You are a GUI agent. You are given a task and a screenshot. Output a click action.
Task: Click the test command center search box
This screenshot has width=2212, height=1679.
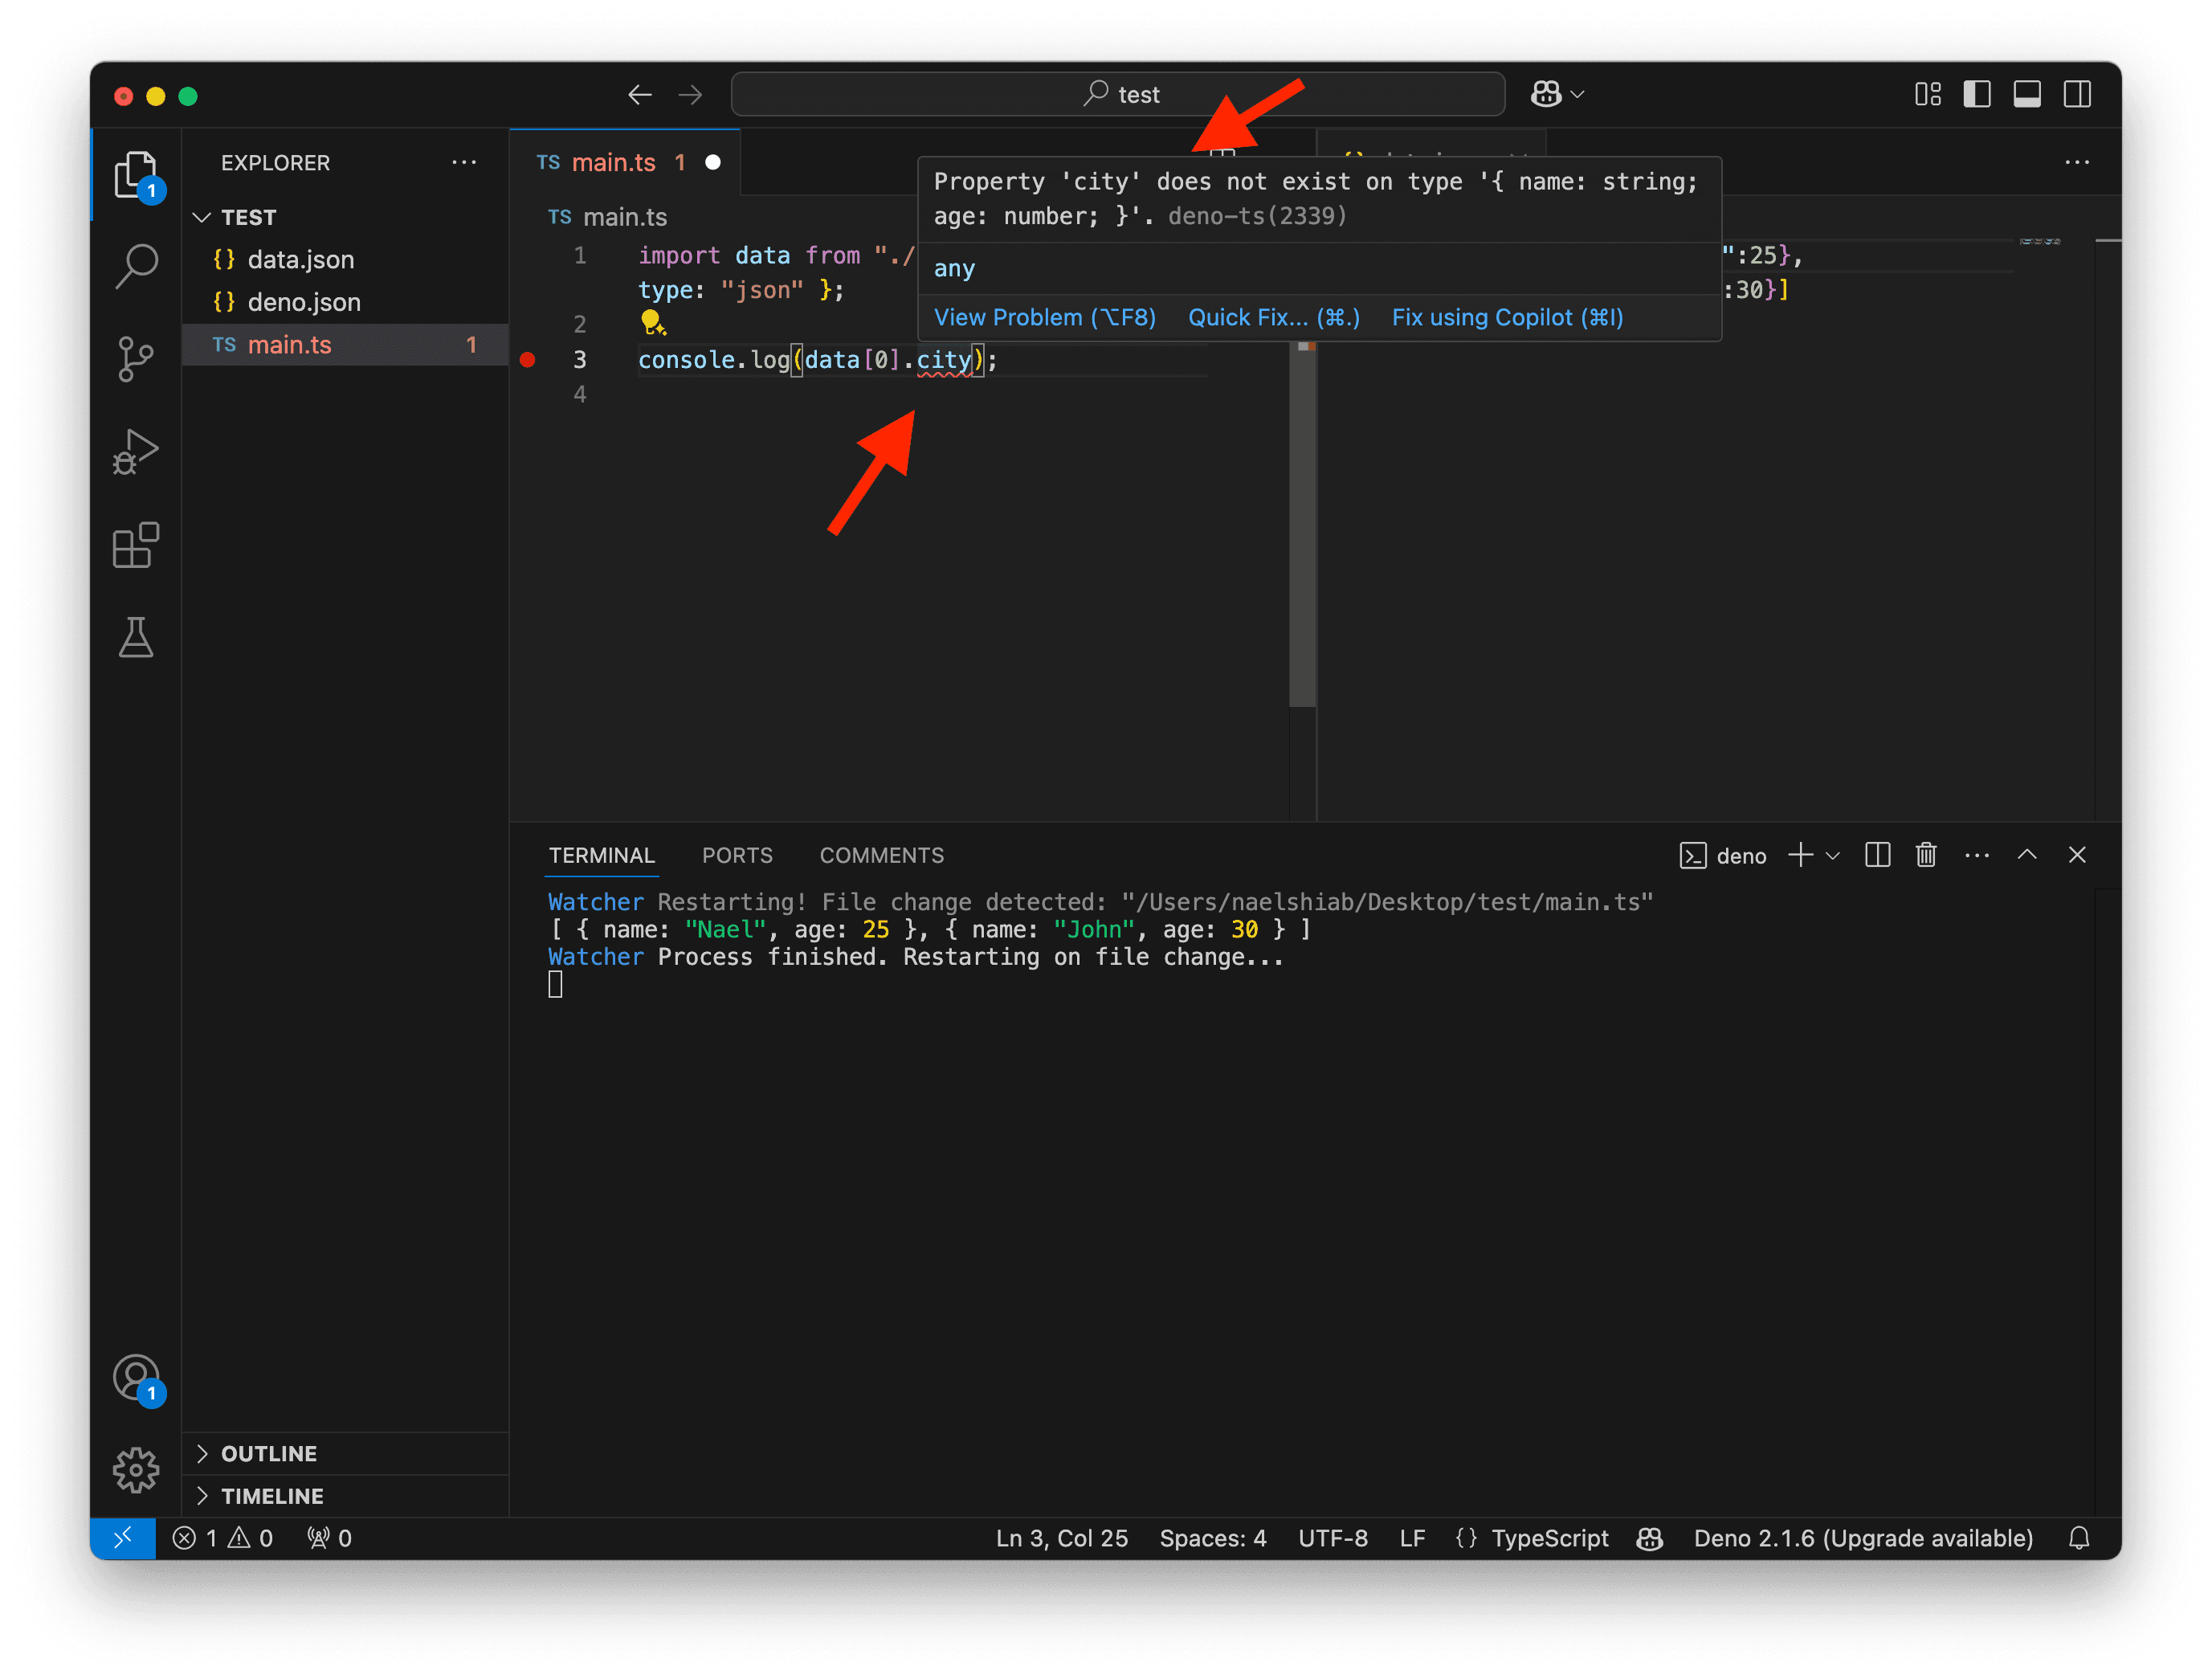pos(1118,94)
